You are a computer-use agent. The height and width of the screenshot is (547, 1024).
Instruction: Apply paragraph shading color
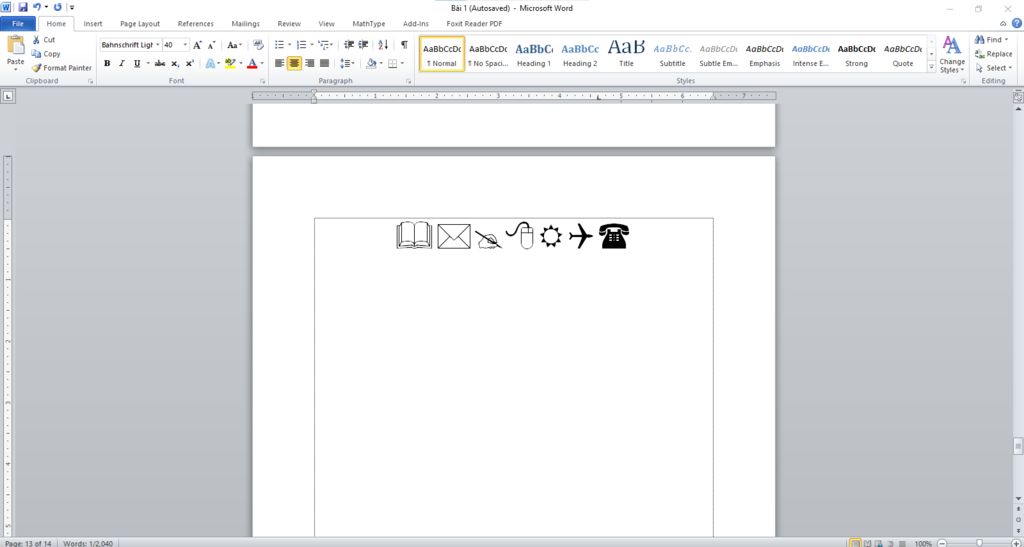[370, 63]
